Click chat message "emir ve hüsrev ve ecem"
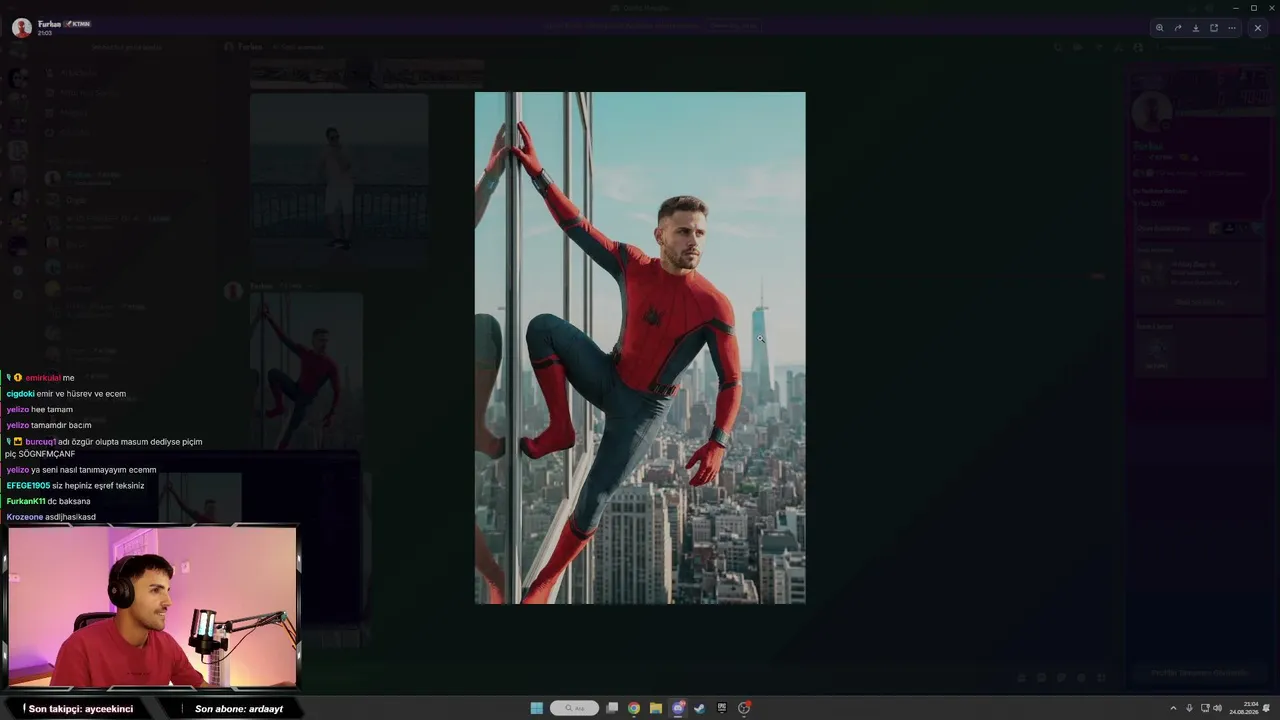The width and height of the screenshot is (1280, 720). (81, 394)
